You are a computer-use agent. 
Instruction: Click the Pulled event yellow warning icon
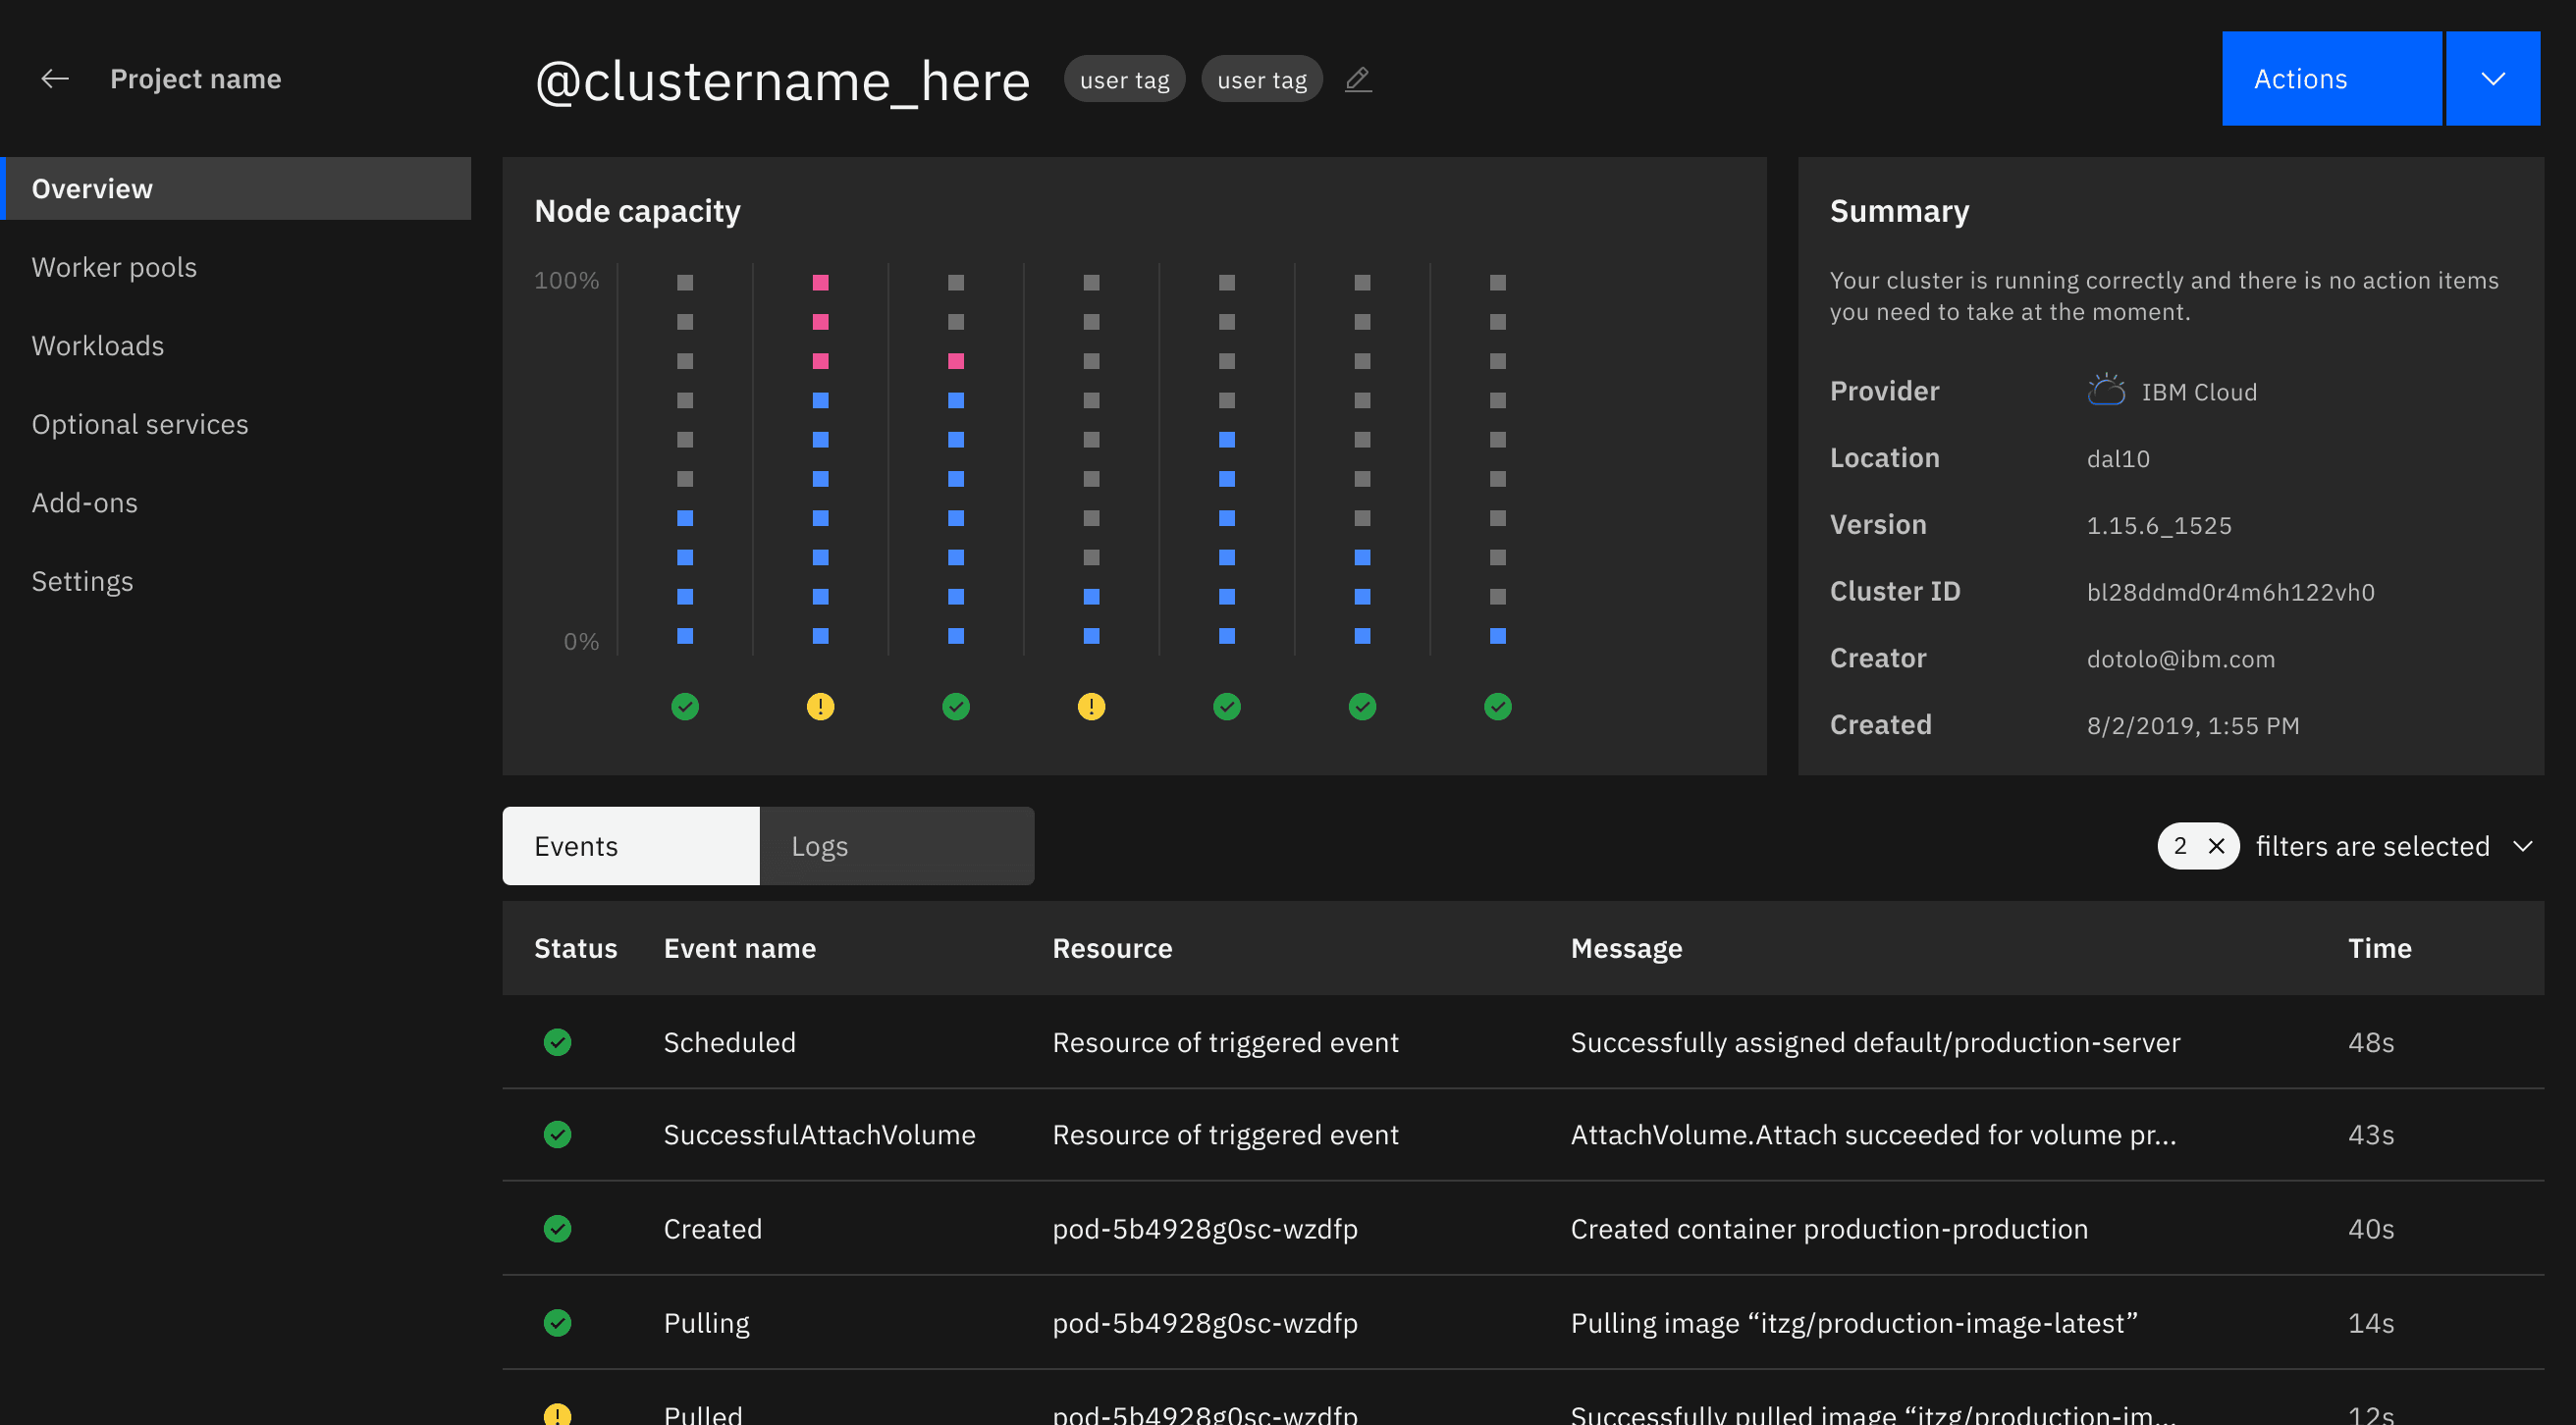557,1414
